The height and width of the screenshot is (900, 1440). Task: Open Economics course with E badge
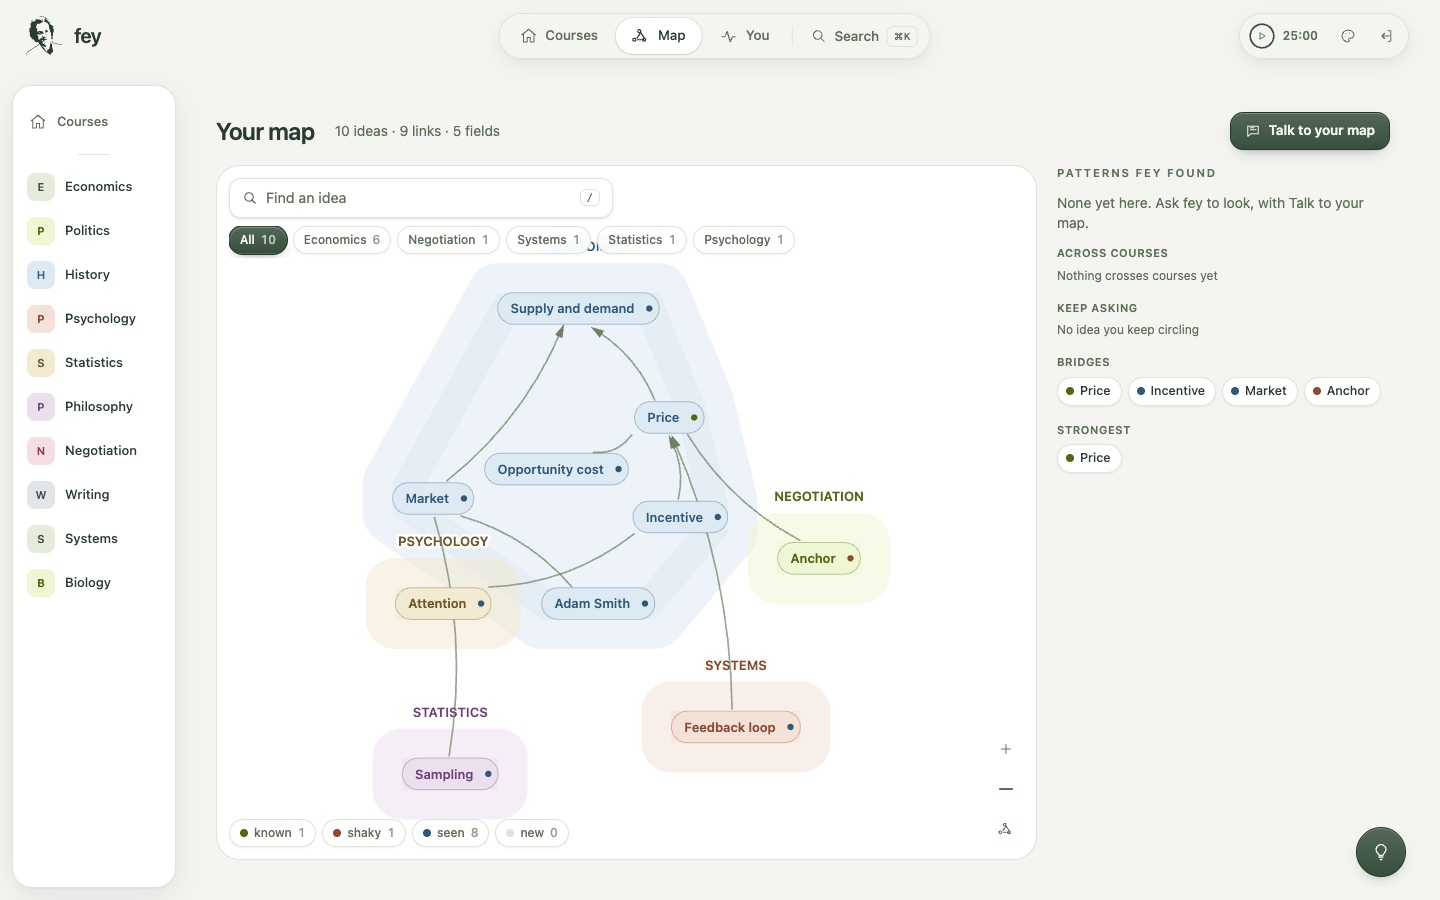[94, 187]
